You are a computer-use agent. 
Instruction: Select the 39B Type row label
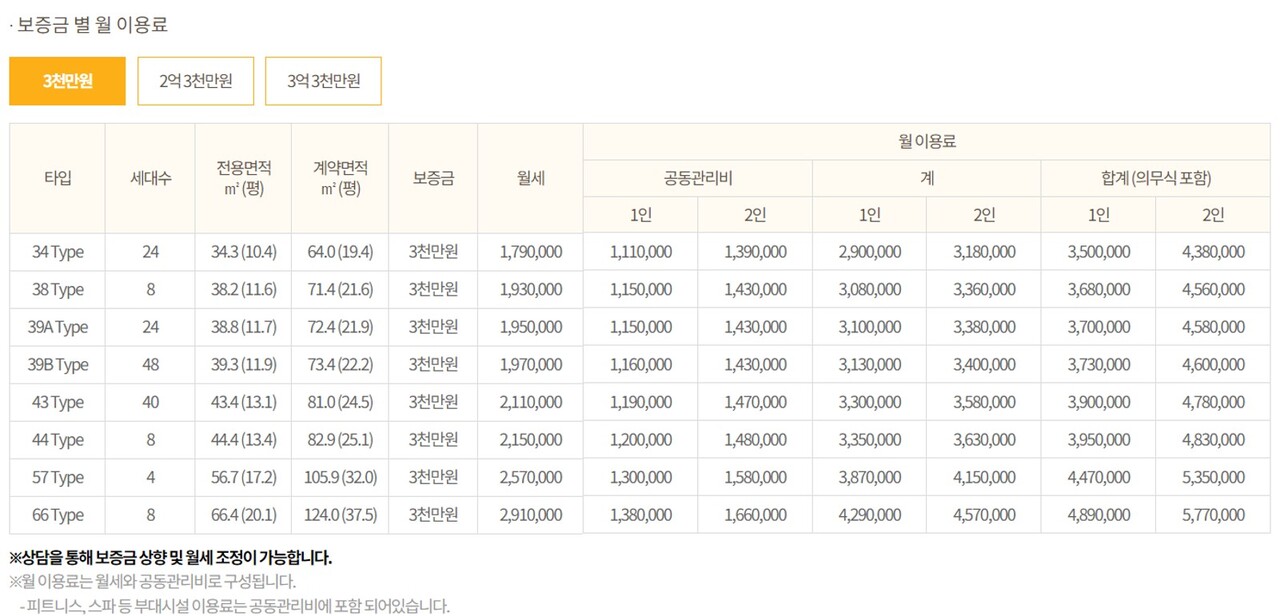(57, 365)
